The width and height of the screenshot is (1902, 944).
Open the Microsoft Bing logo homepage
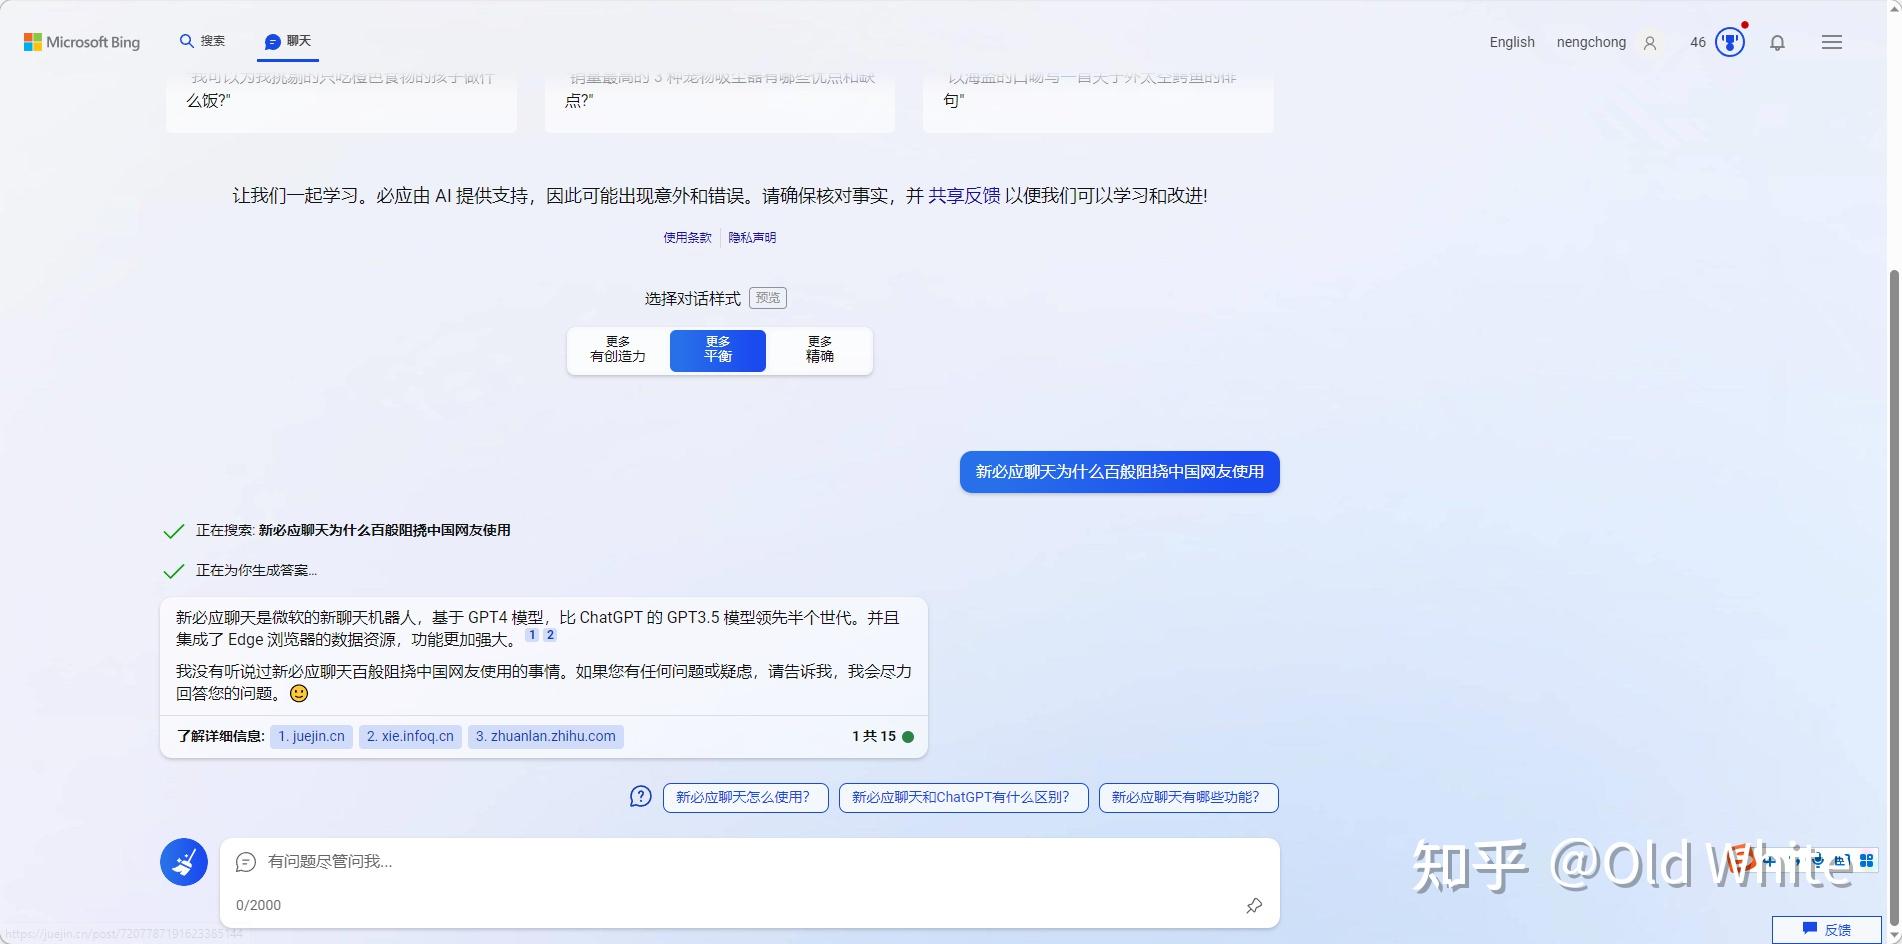[x=82, y=42]
